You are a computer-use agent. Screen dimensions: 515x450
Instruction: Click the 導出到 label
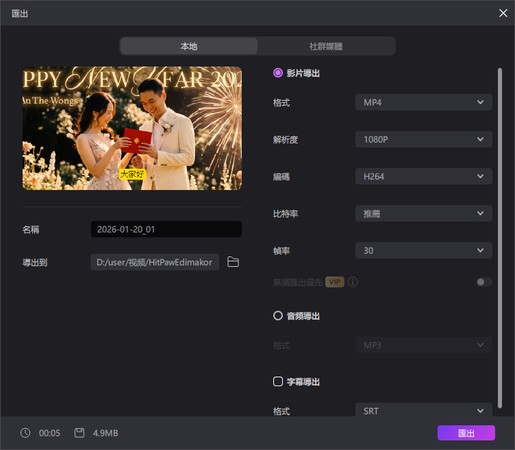click(x=35, y=262)
